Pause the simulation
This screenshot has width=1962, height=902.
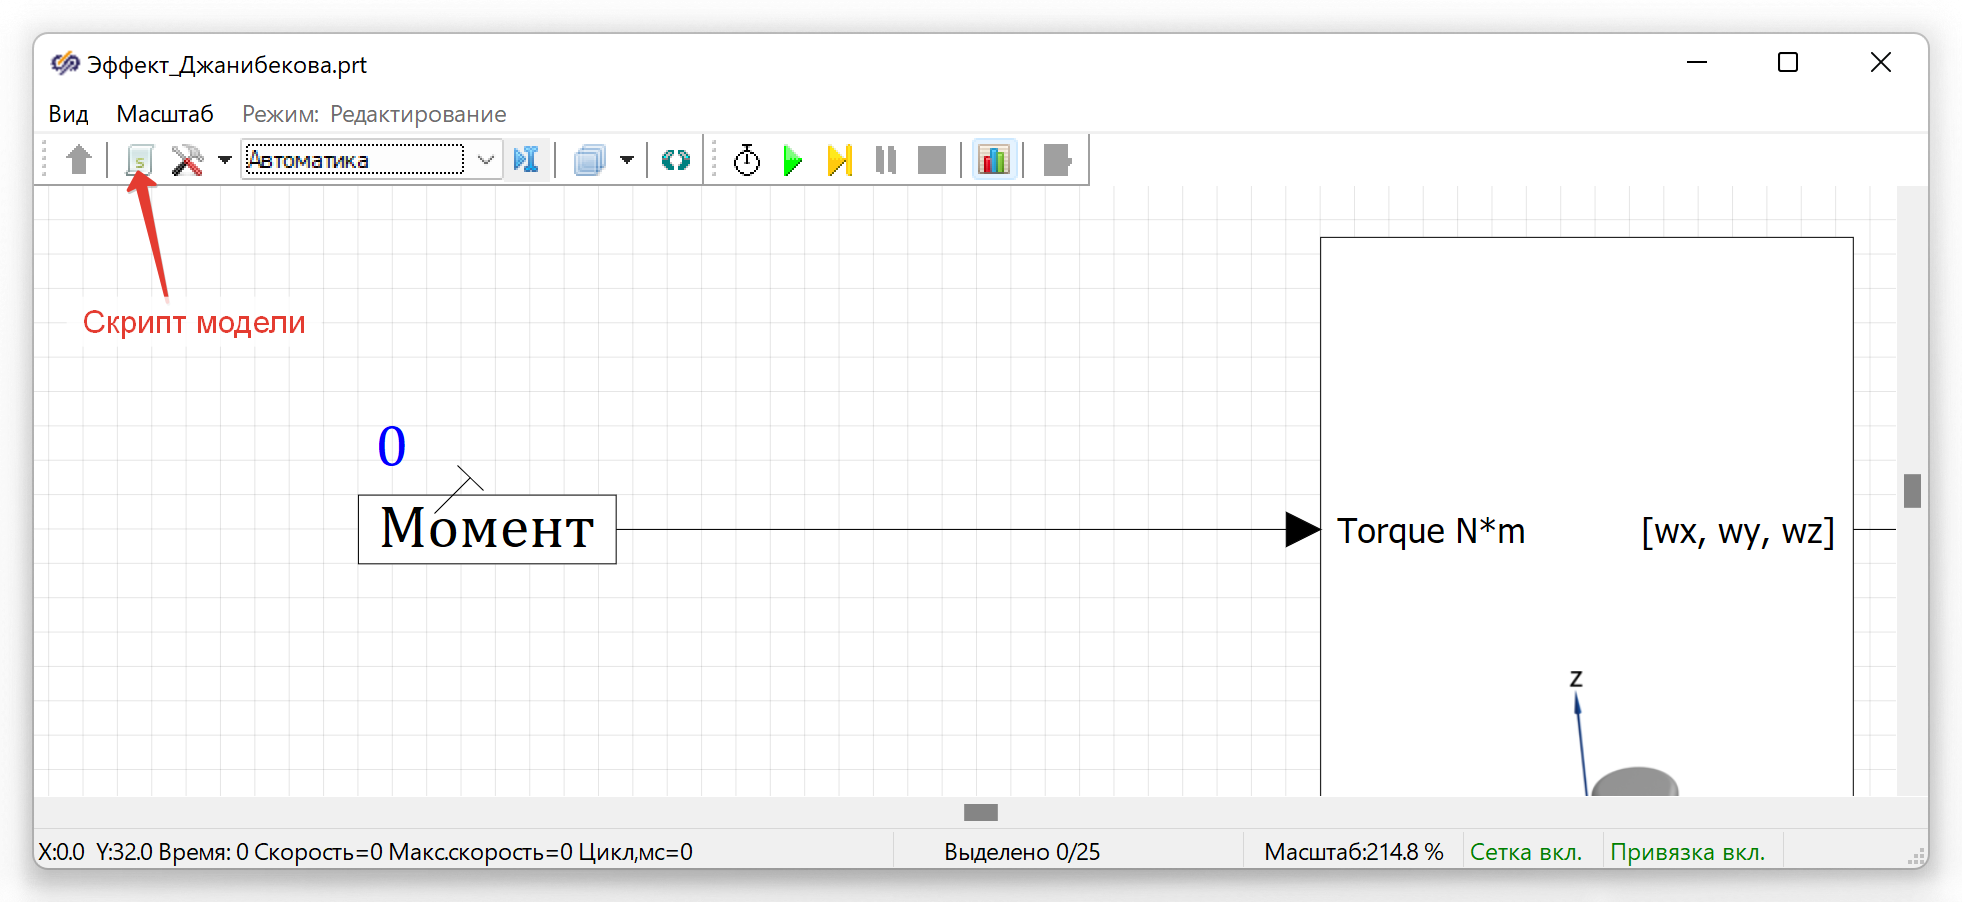(886, 160)
